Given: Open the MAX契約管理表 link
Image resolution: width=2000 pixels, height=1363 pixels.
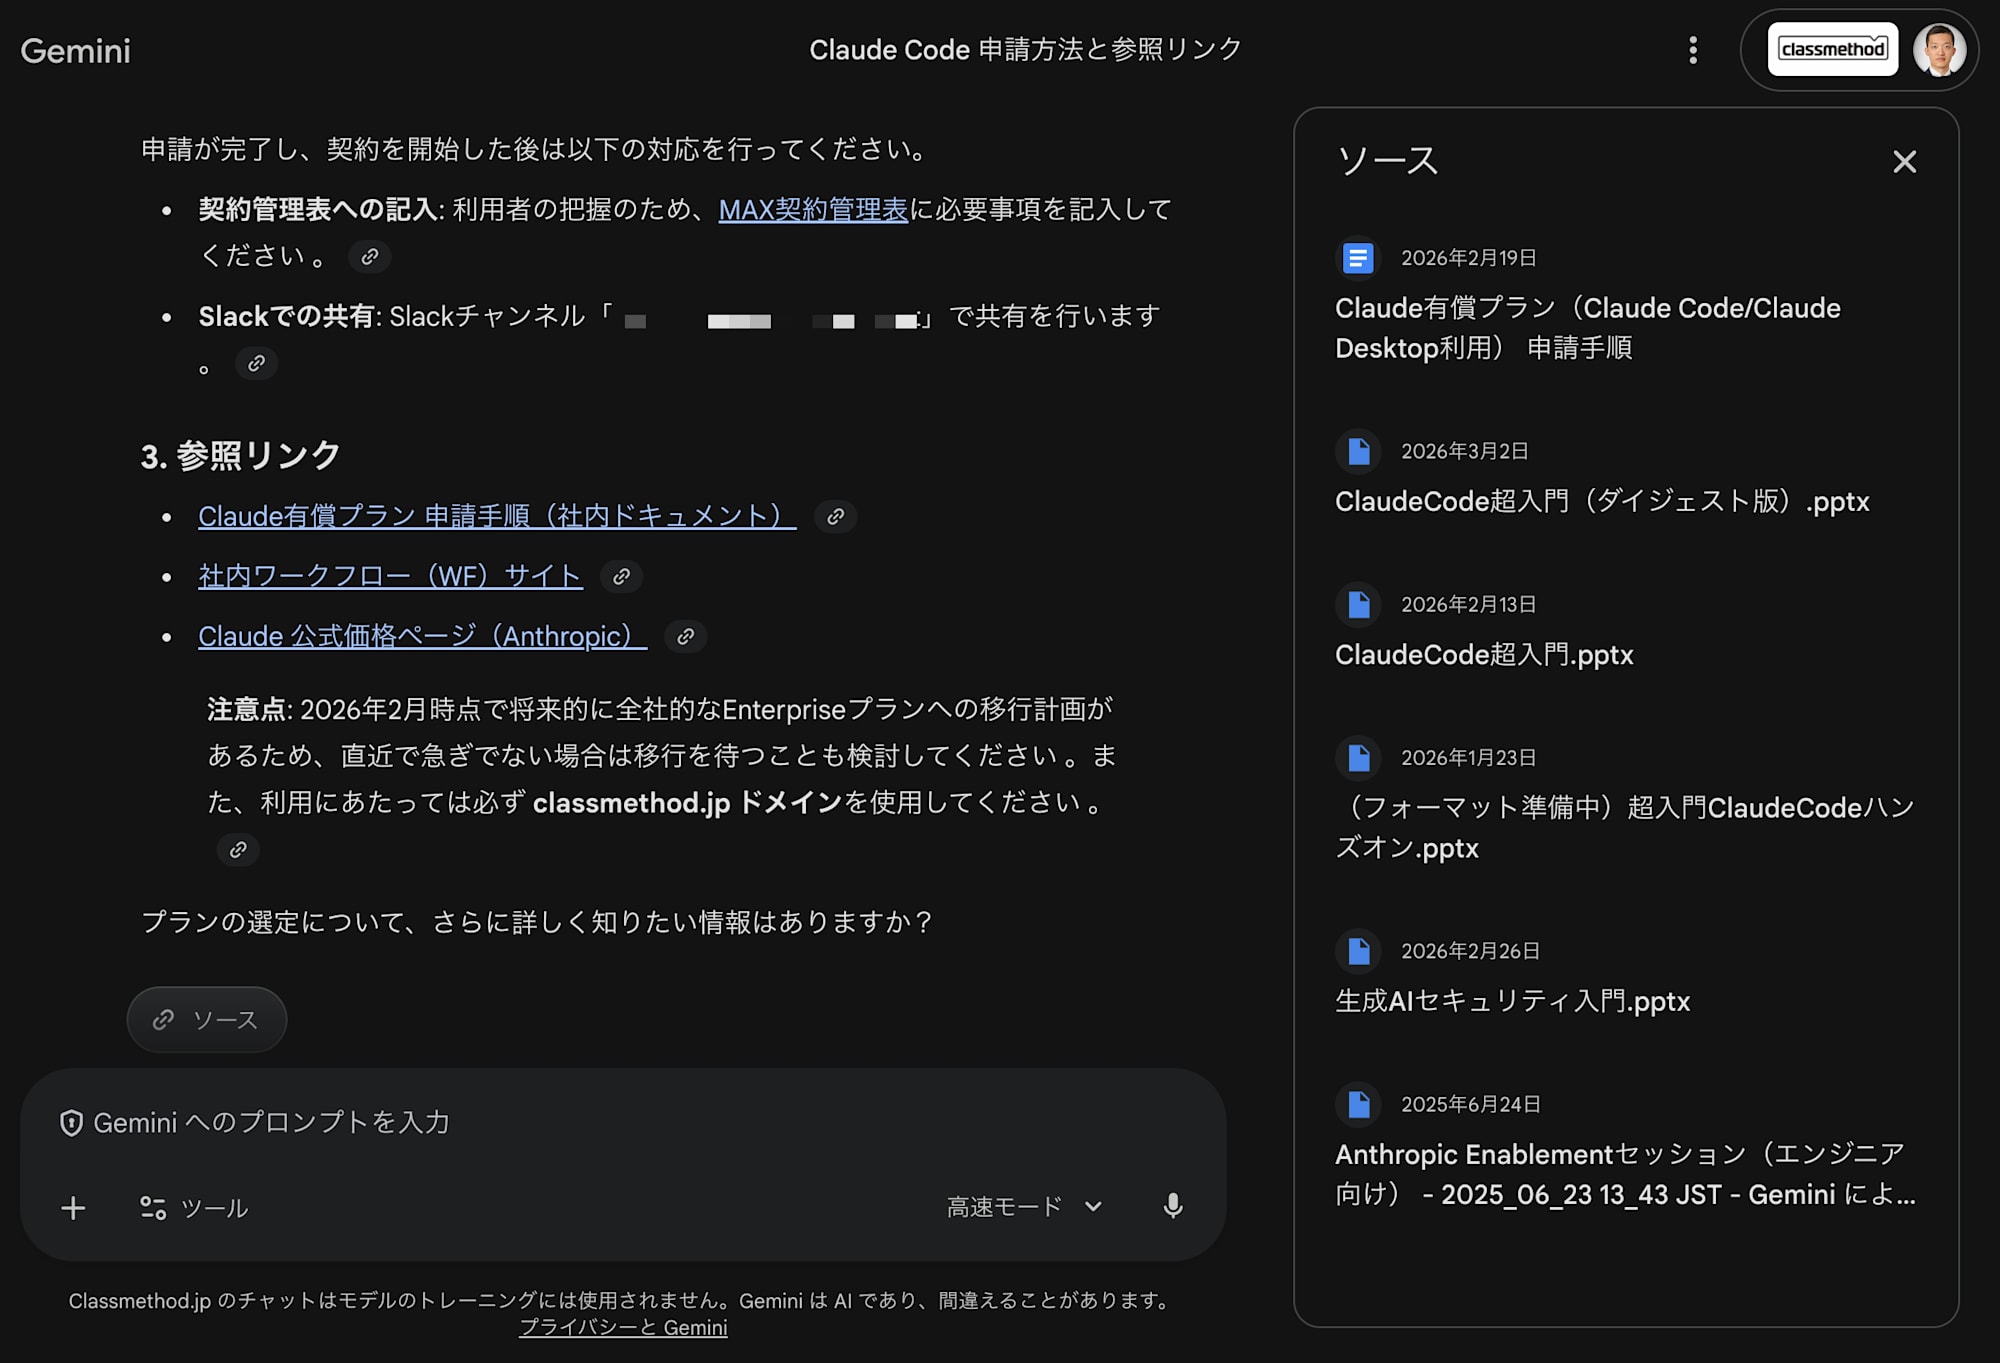Looking at the screenshot, I should [813, 209].
